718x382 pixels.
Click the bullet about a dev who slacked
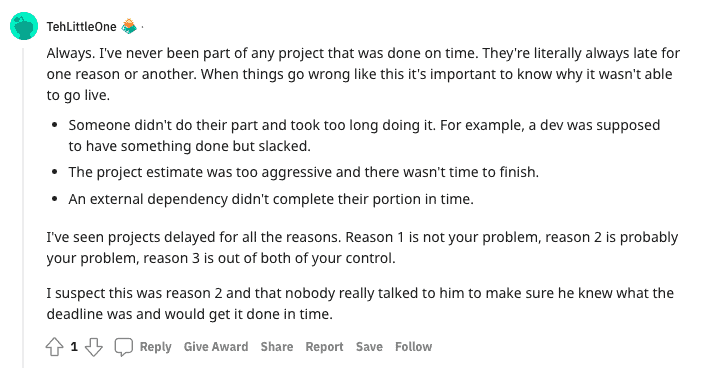[x=364, y=136]
